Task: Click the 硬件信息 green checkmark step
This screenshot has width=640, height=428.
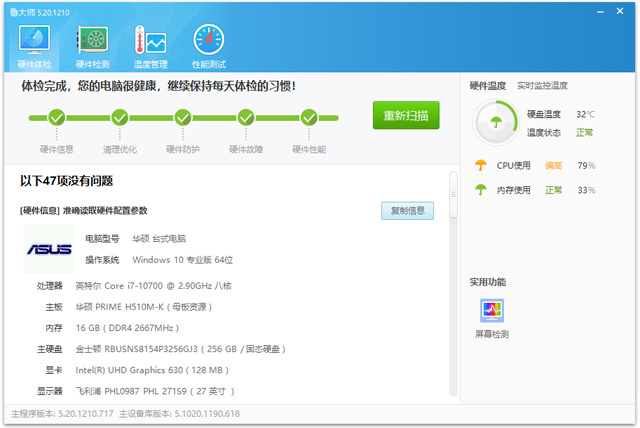Action: pos(57,118)
